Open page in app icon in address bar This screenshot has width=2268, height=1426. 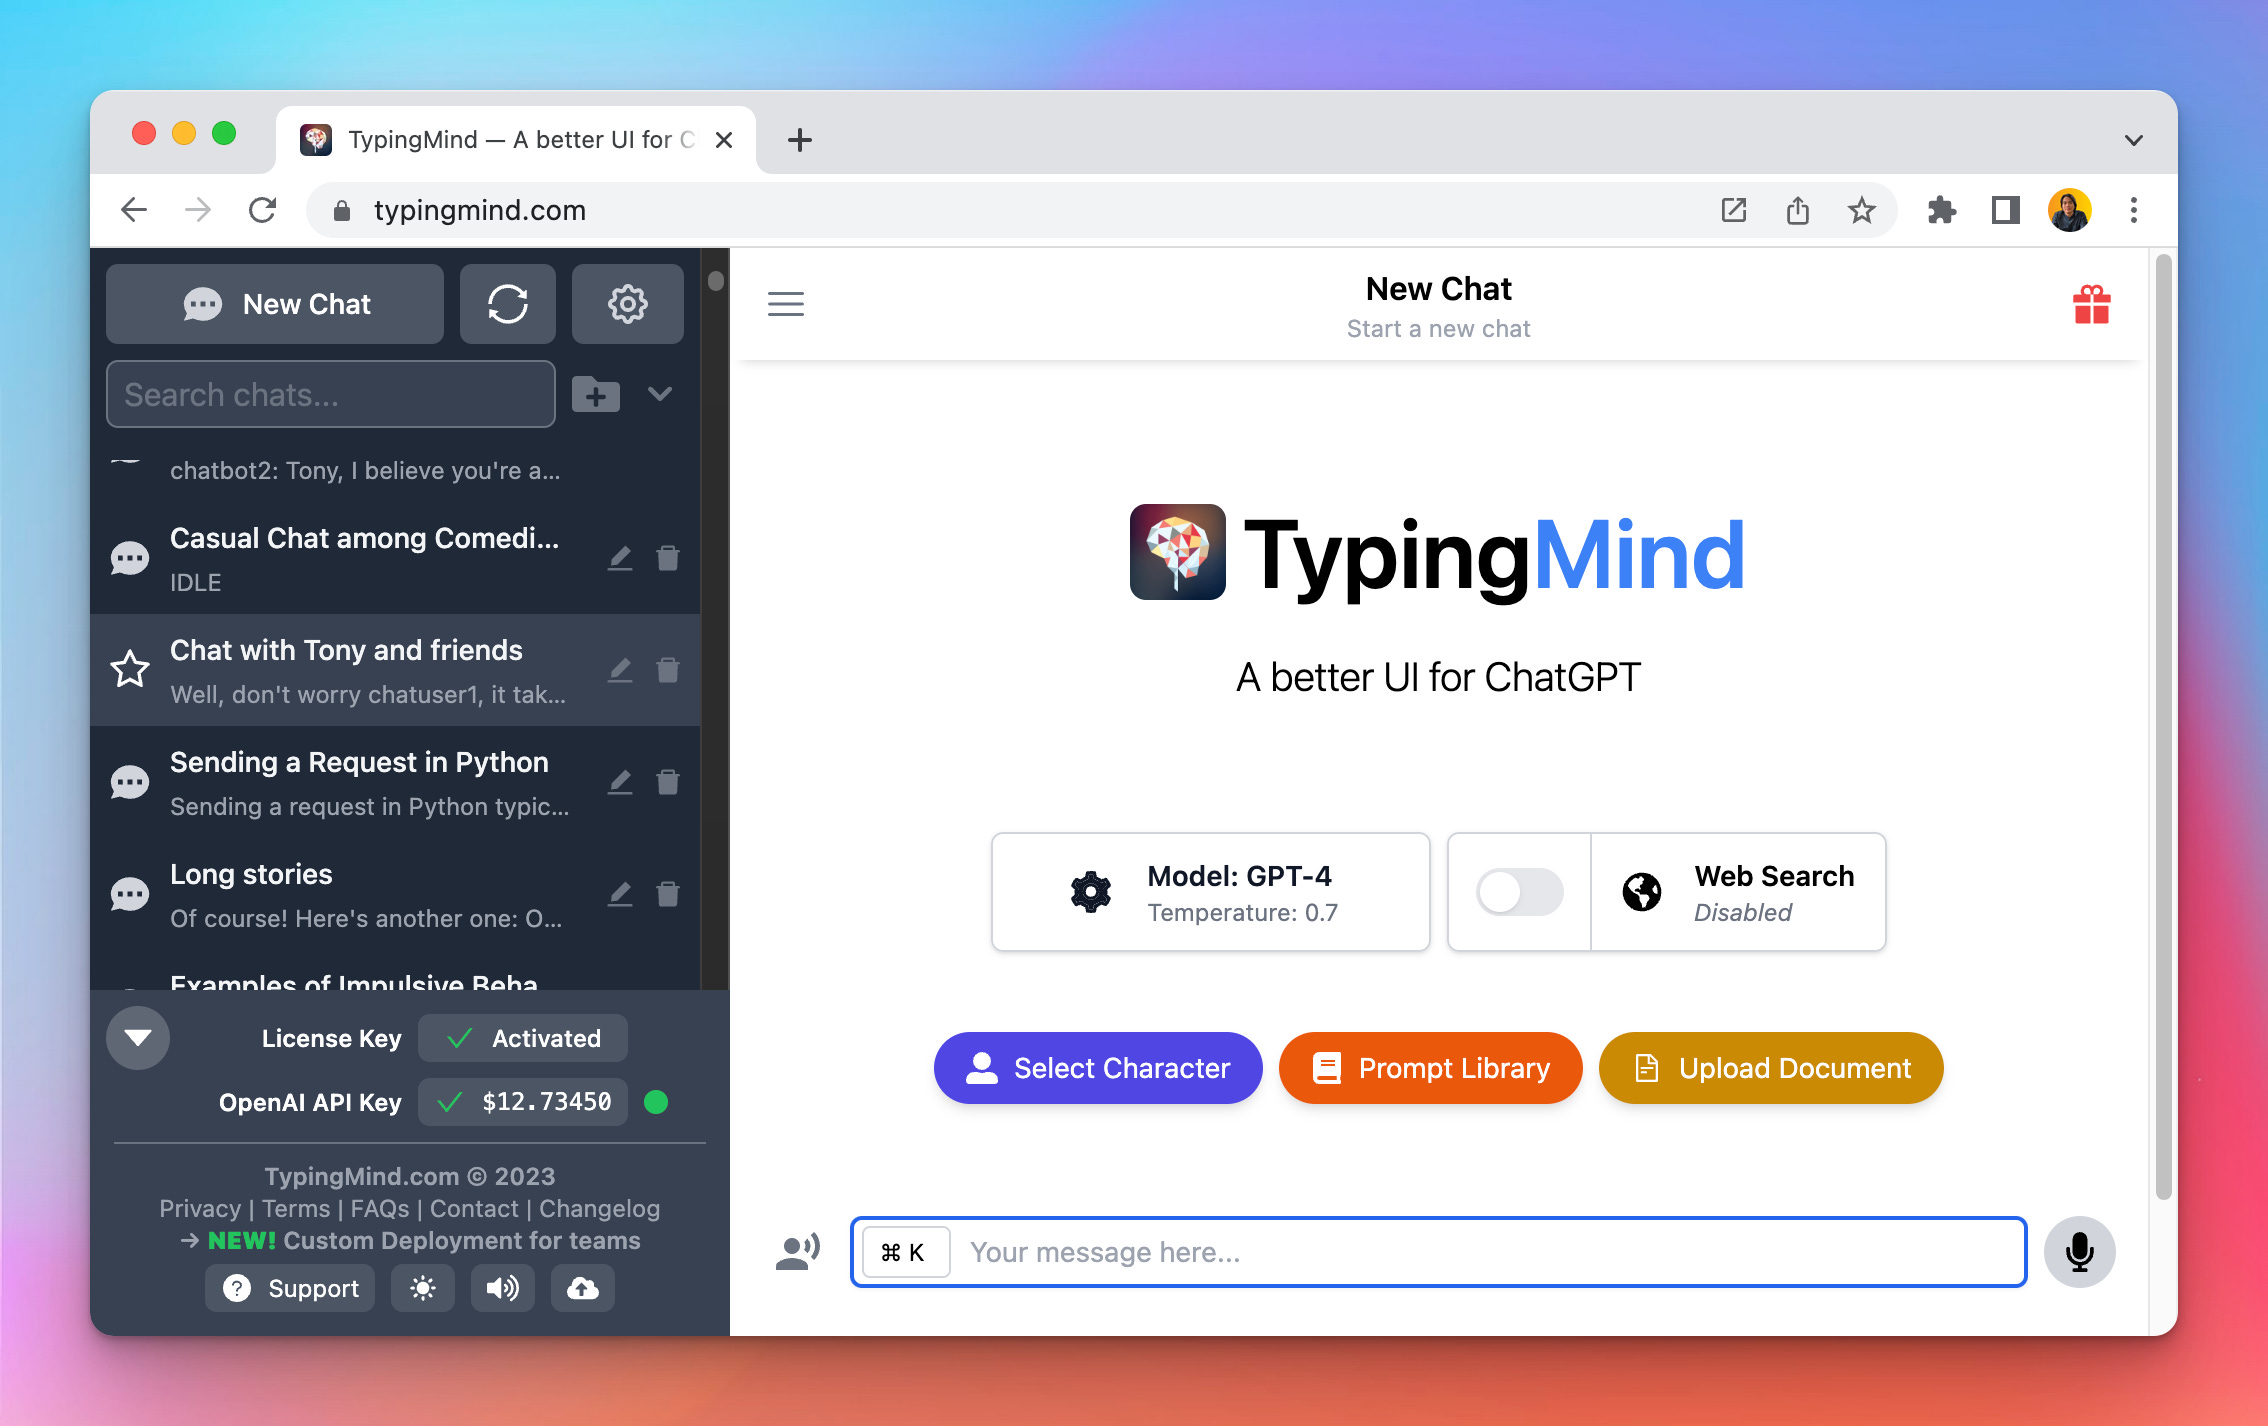(1734, 210)
